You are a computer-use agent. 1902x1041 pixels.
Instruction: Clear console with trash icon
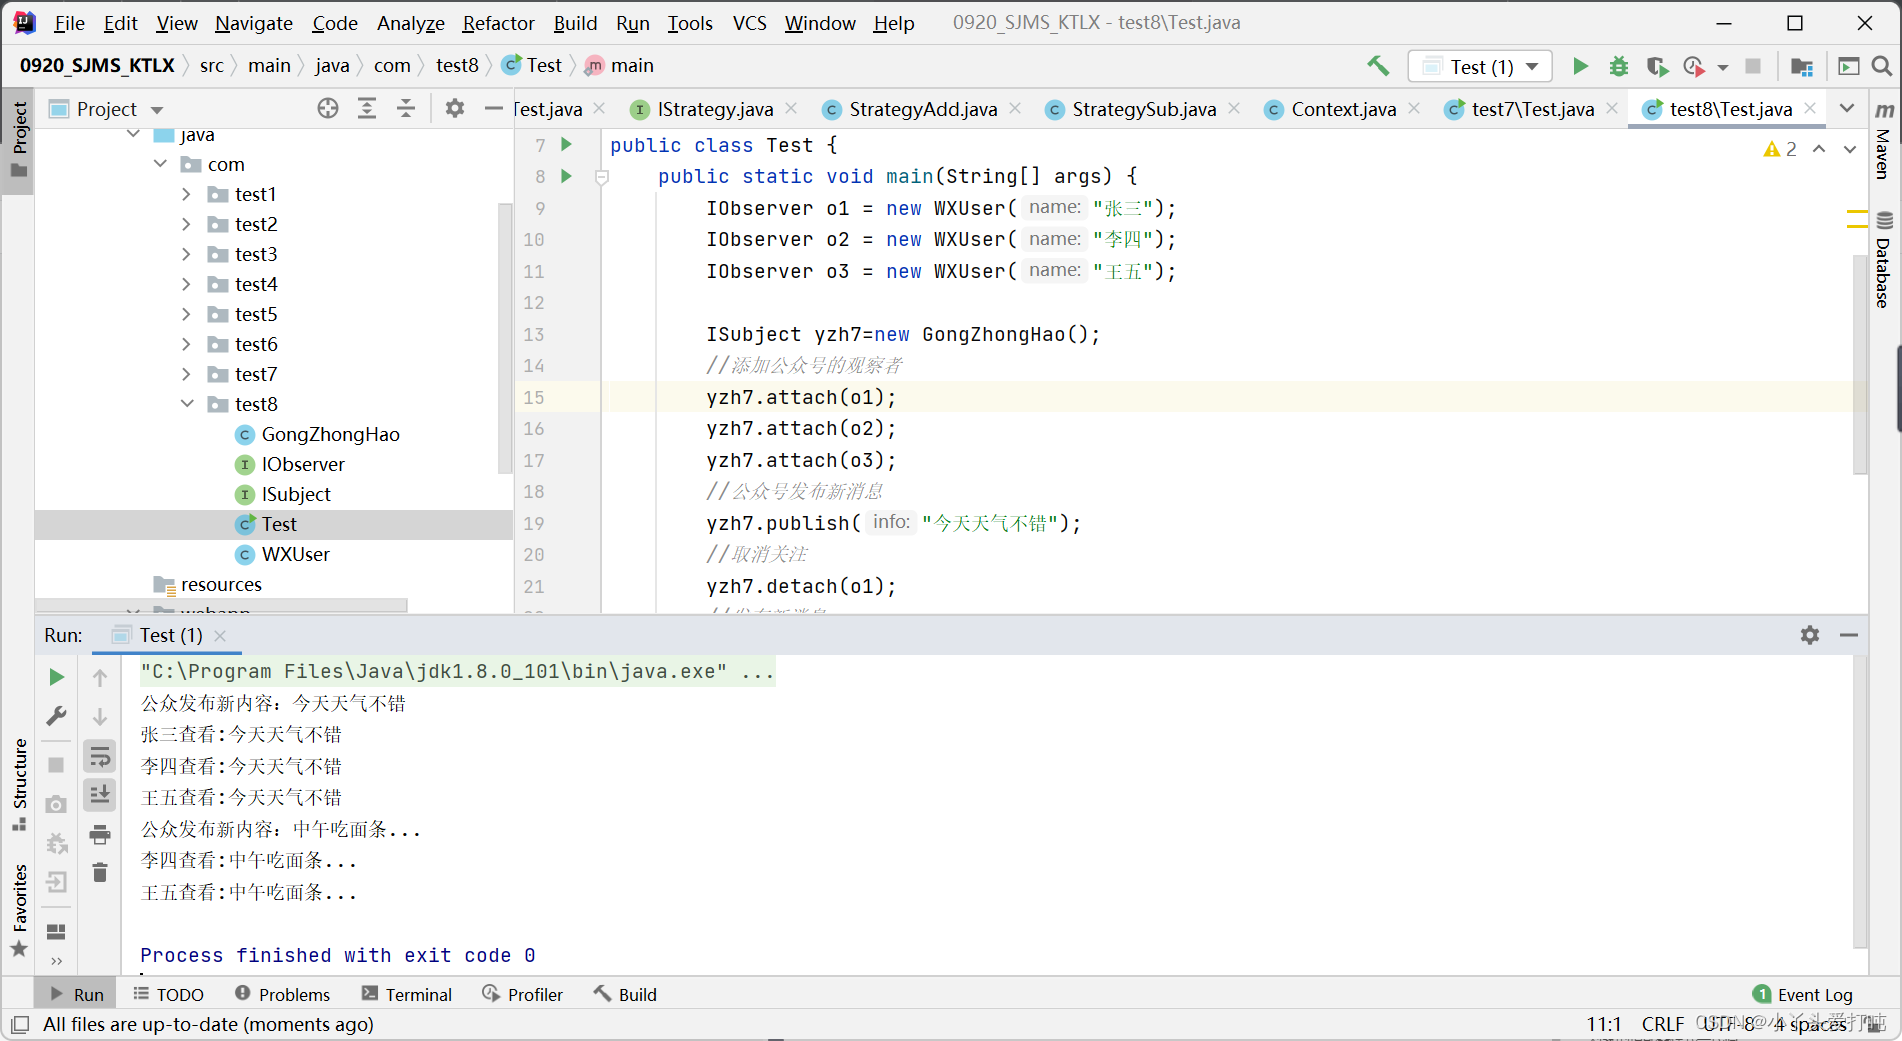pyautogui.click(x=100, y=873)
